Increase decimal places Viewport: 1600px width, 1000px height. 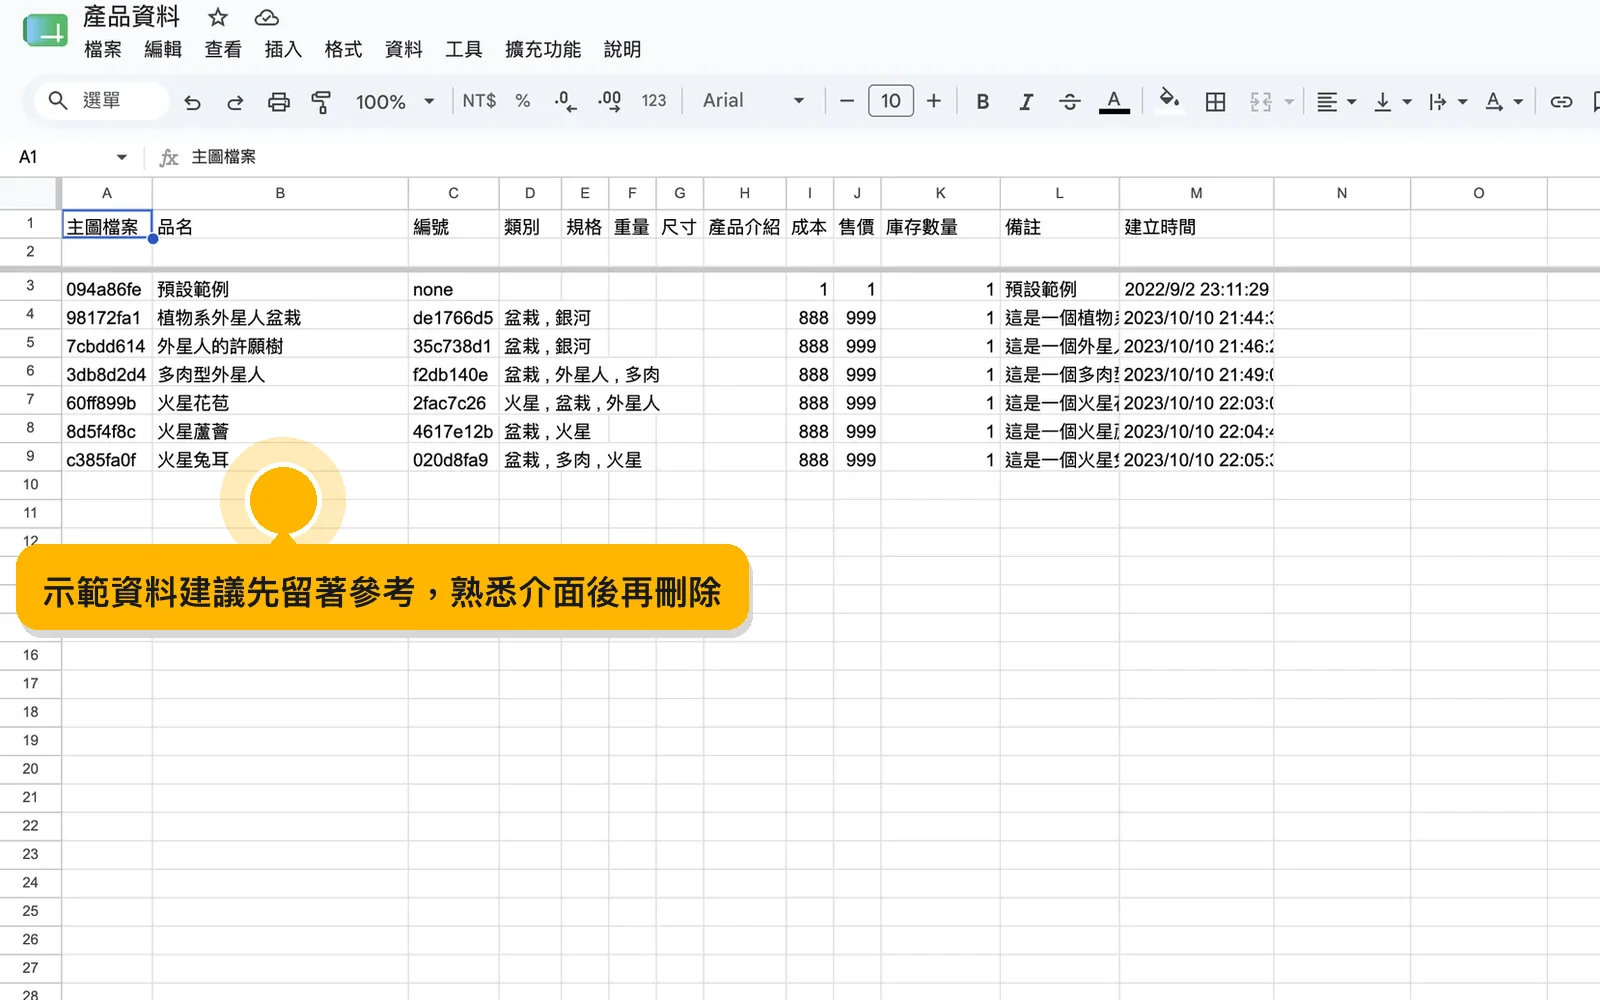[609, 101]
